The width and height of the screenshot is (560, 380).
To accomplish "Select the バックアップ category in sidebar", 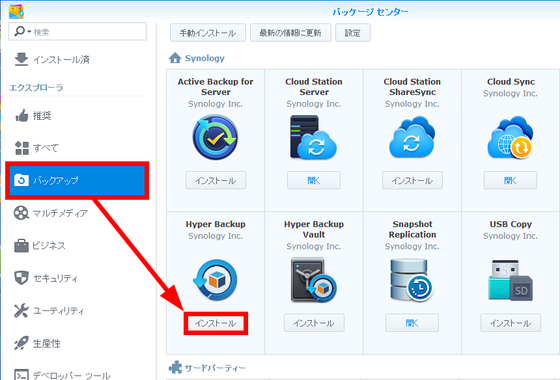I will tap(77, 180).
